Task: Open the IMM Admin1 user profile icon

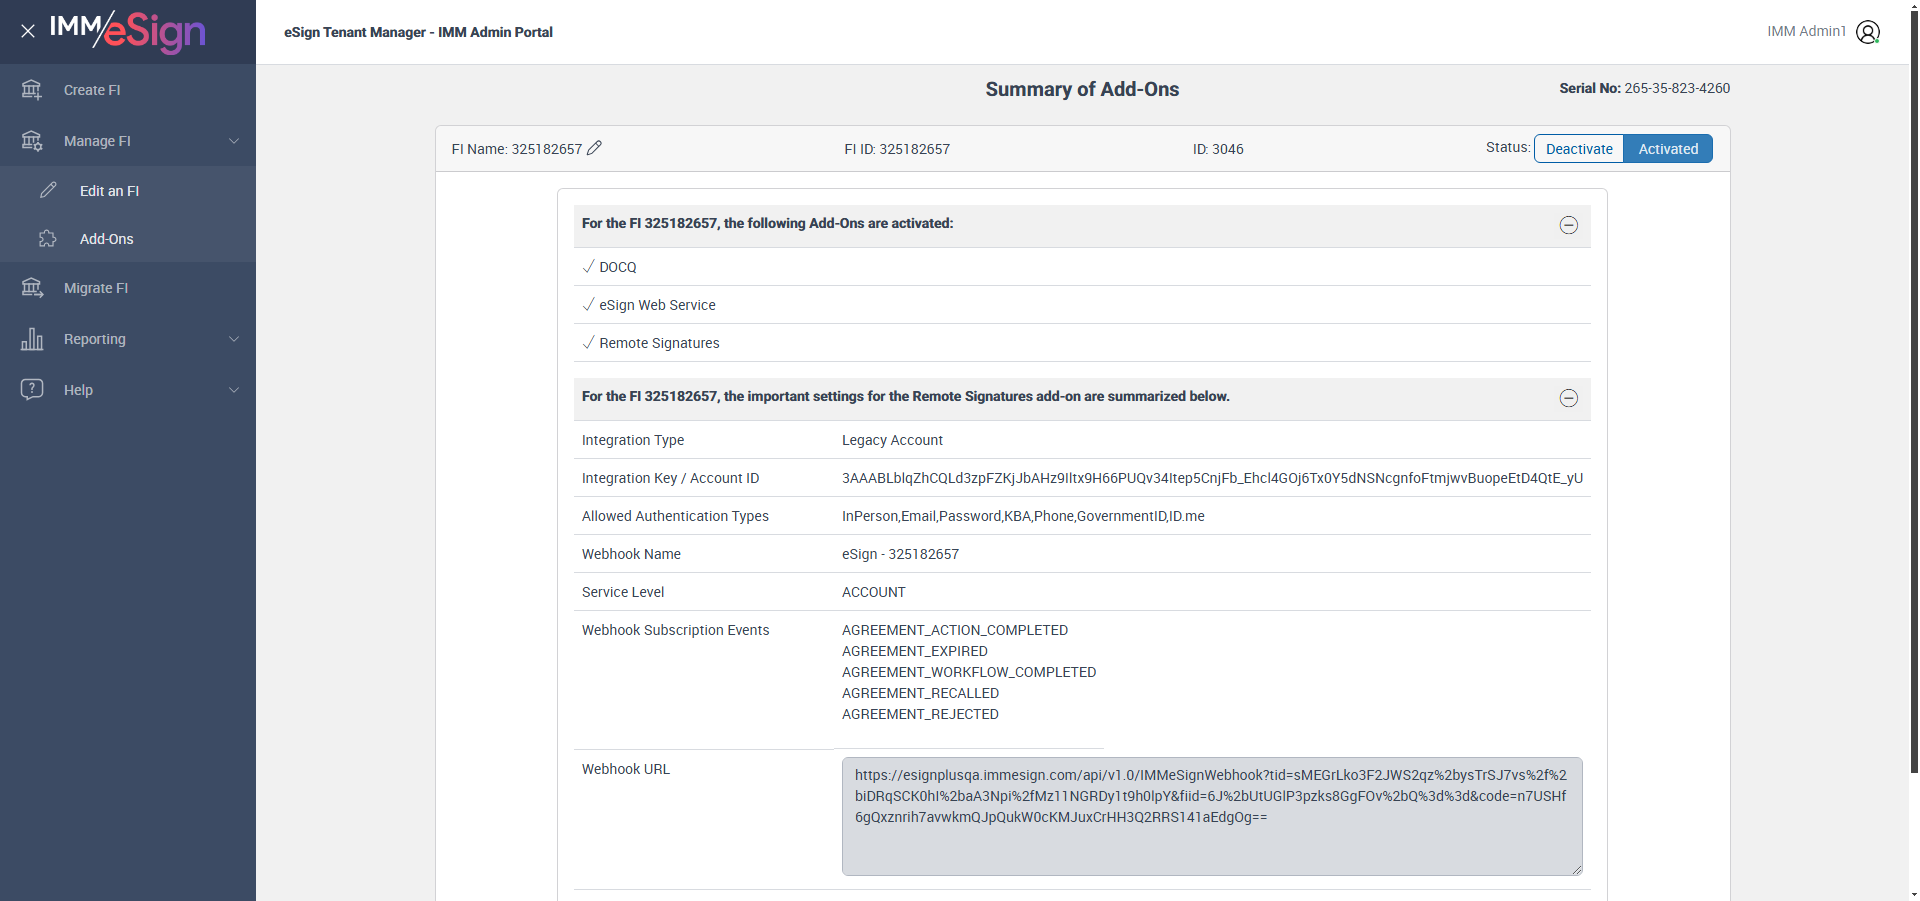Action: tap(1867, 32)
